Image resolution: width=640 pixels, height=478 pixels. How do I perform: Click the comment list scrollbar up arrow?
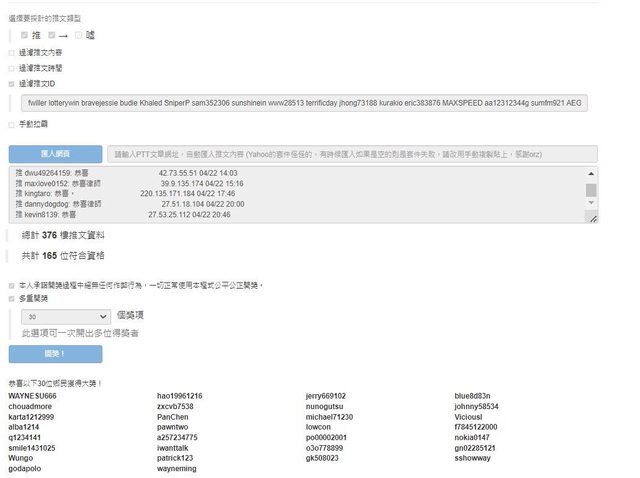tap(591, 174)
